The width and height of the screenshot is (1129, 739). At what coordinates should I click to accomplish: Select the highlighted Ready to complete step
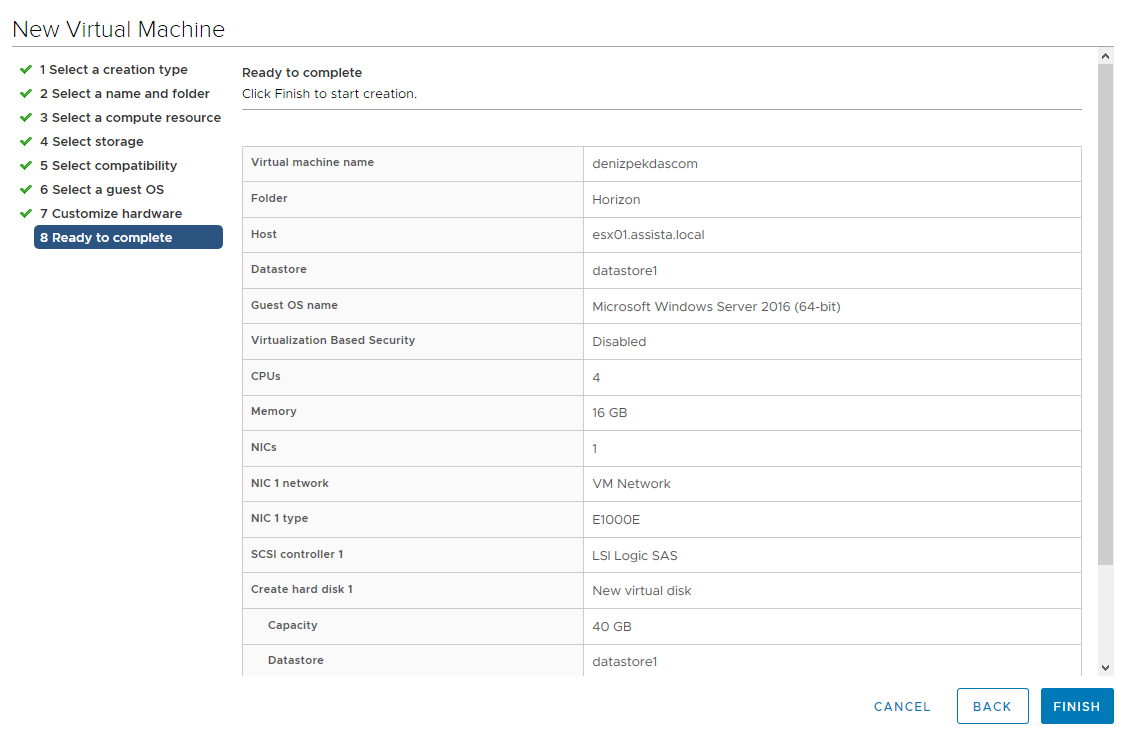pos(128,237)
